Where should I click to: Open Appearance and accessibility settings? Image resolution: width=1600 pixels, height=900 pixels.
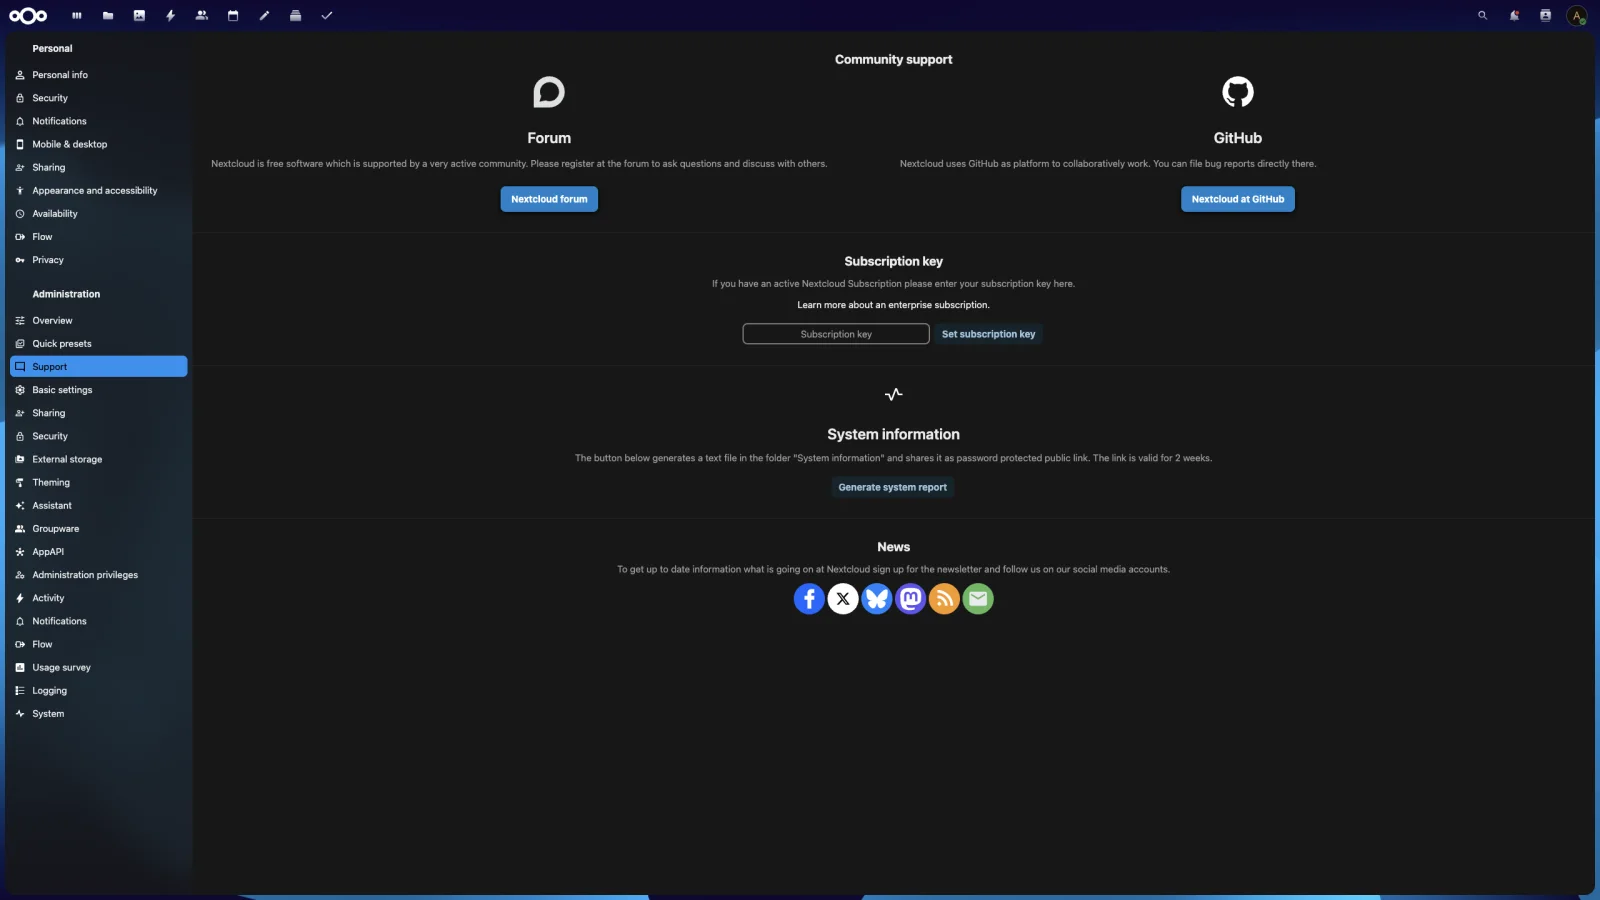coord(99,190)
